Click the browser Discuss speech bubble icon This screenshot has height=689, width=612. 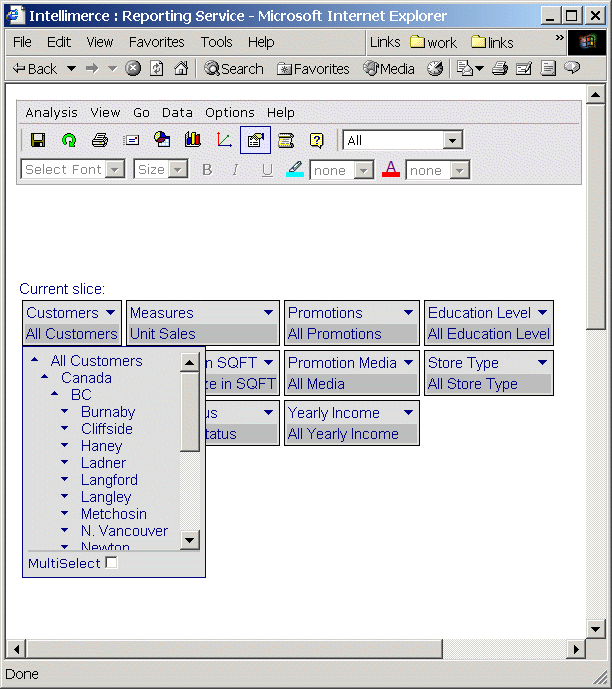(x=572, y=67)
